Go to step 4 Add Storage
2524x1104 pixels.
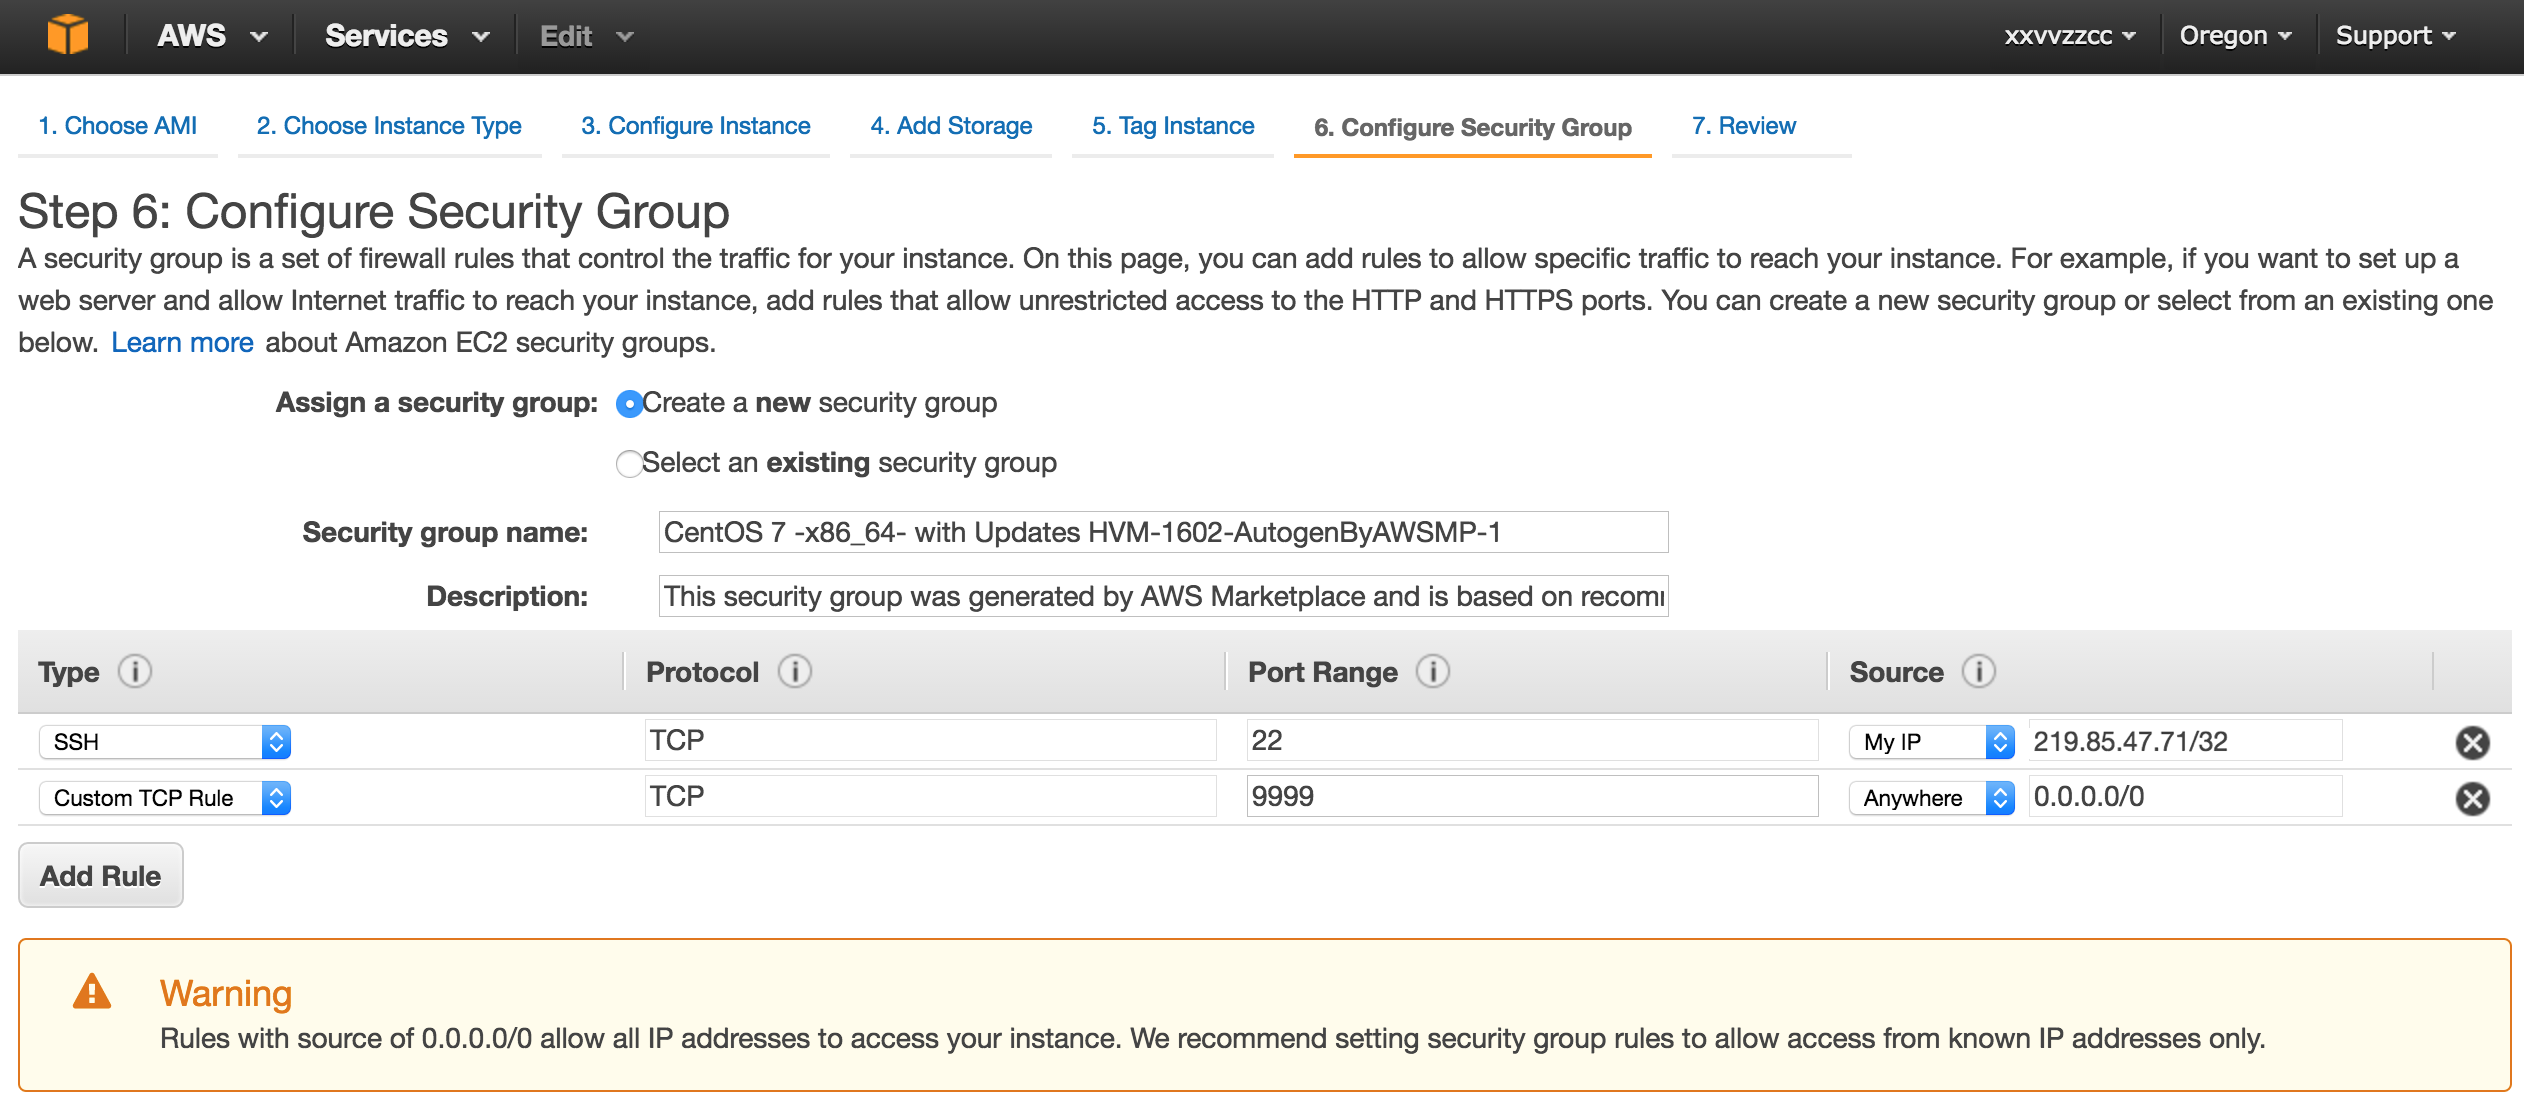(951, 126)
